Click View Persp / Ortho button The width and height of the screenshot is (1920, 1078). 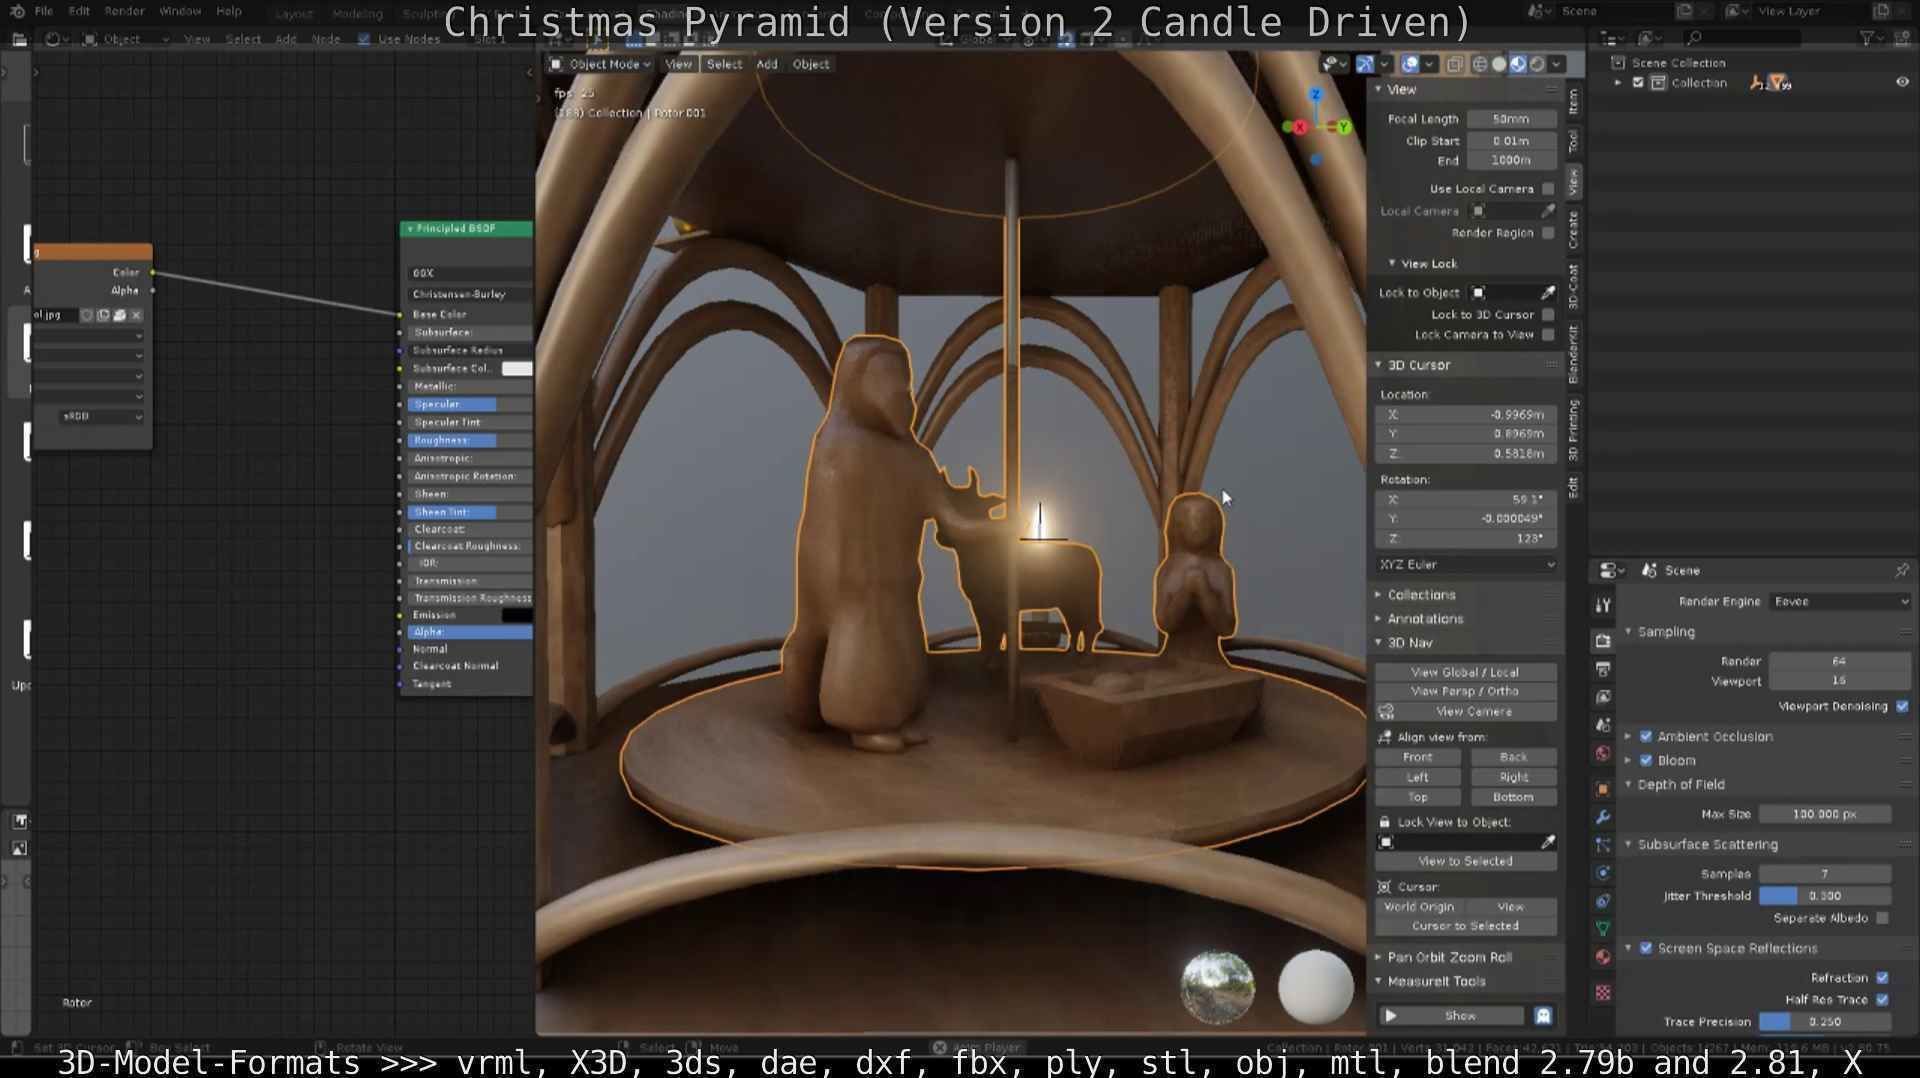1465,692
